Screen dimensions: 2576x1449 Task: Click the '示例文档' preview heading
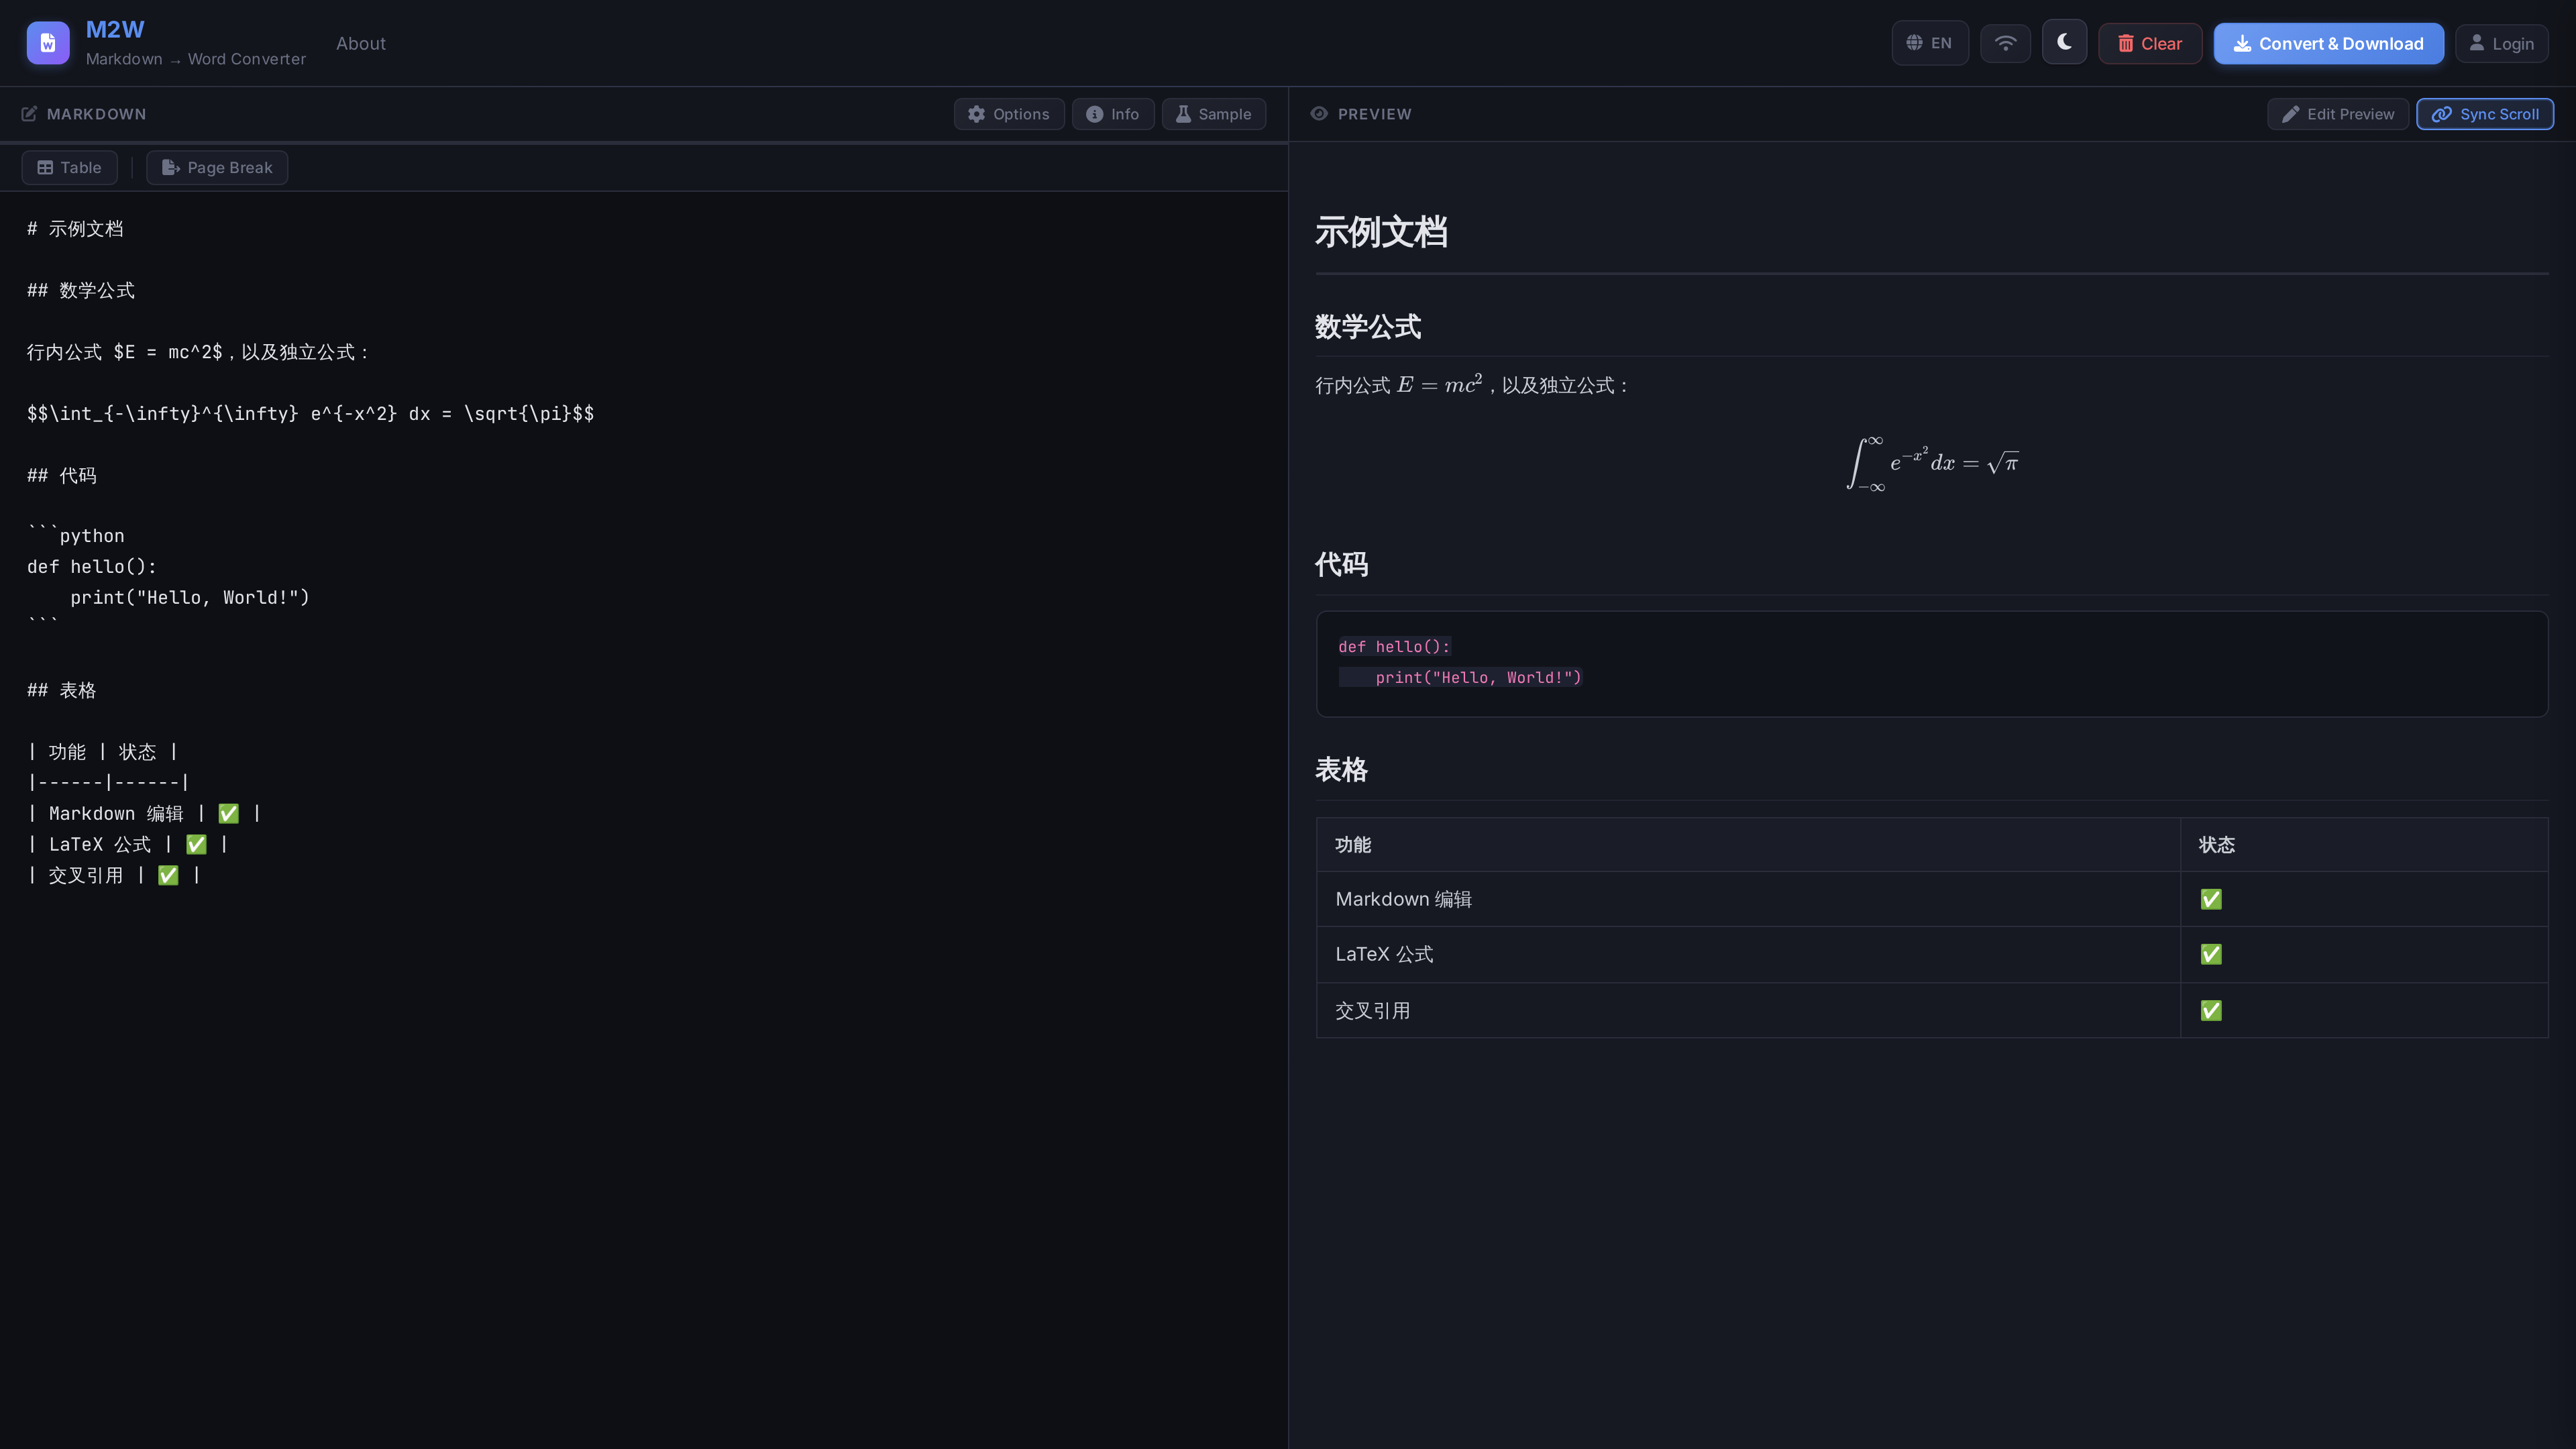(x=1381, y=232)
